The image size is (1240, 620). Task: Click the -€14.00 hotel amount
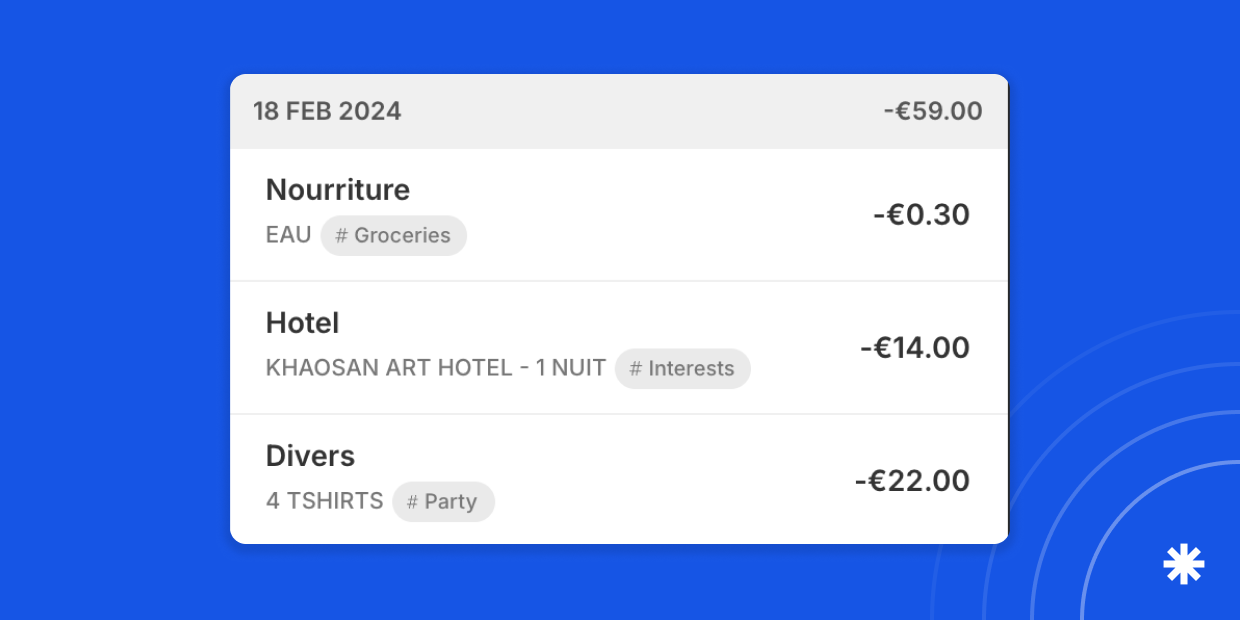tap(915, 348)
